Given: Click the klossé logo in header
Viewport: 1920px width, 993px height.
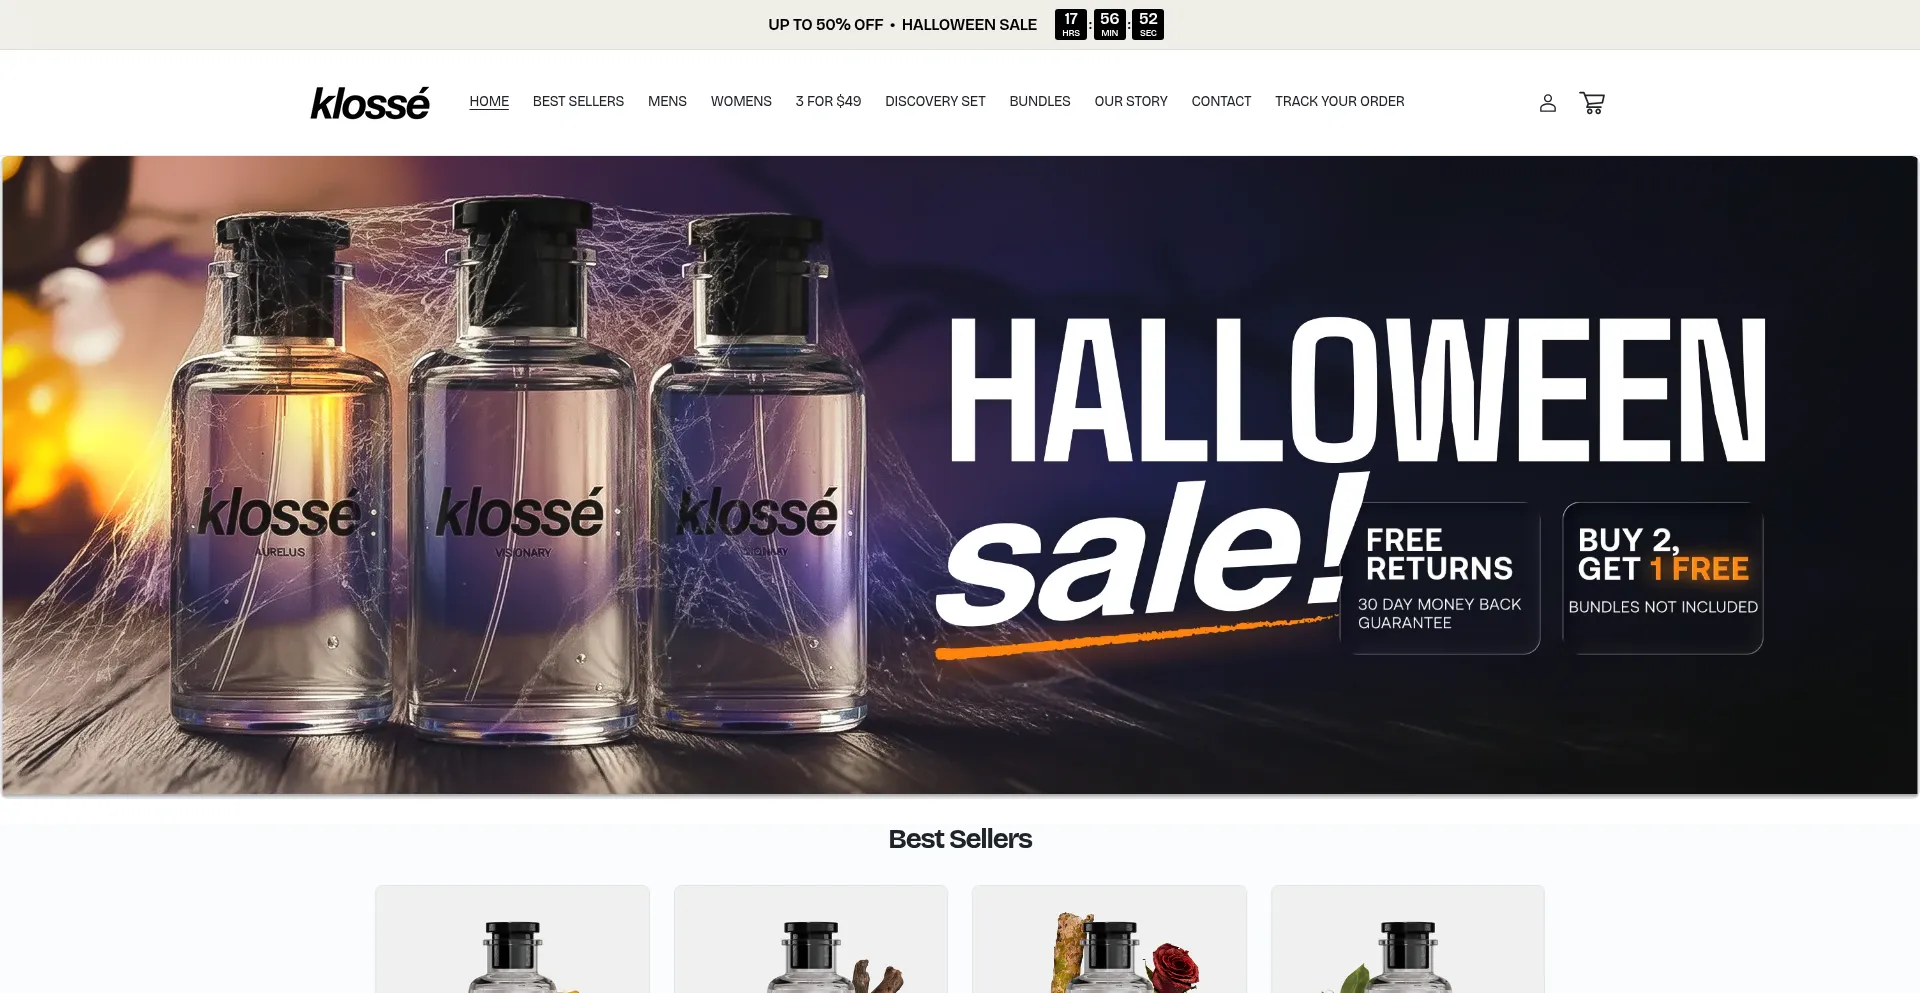Looking at the screenshot, I should [x=370, y=103].
